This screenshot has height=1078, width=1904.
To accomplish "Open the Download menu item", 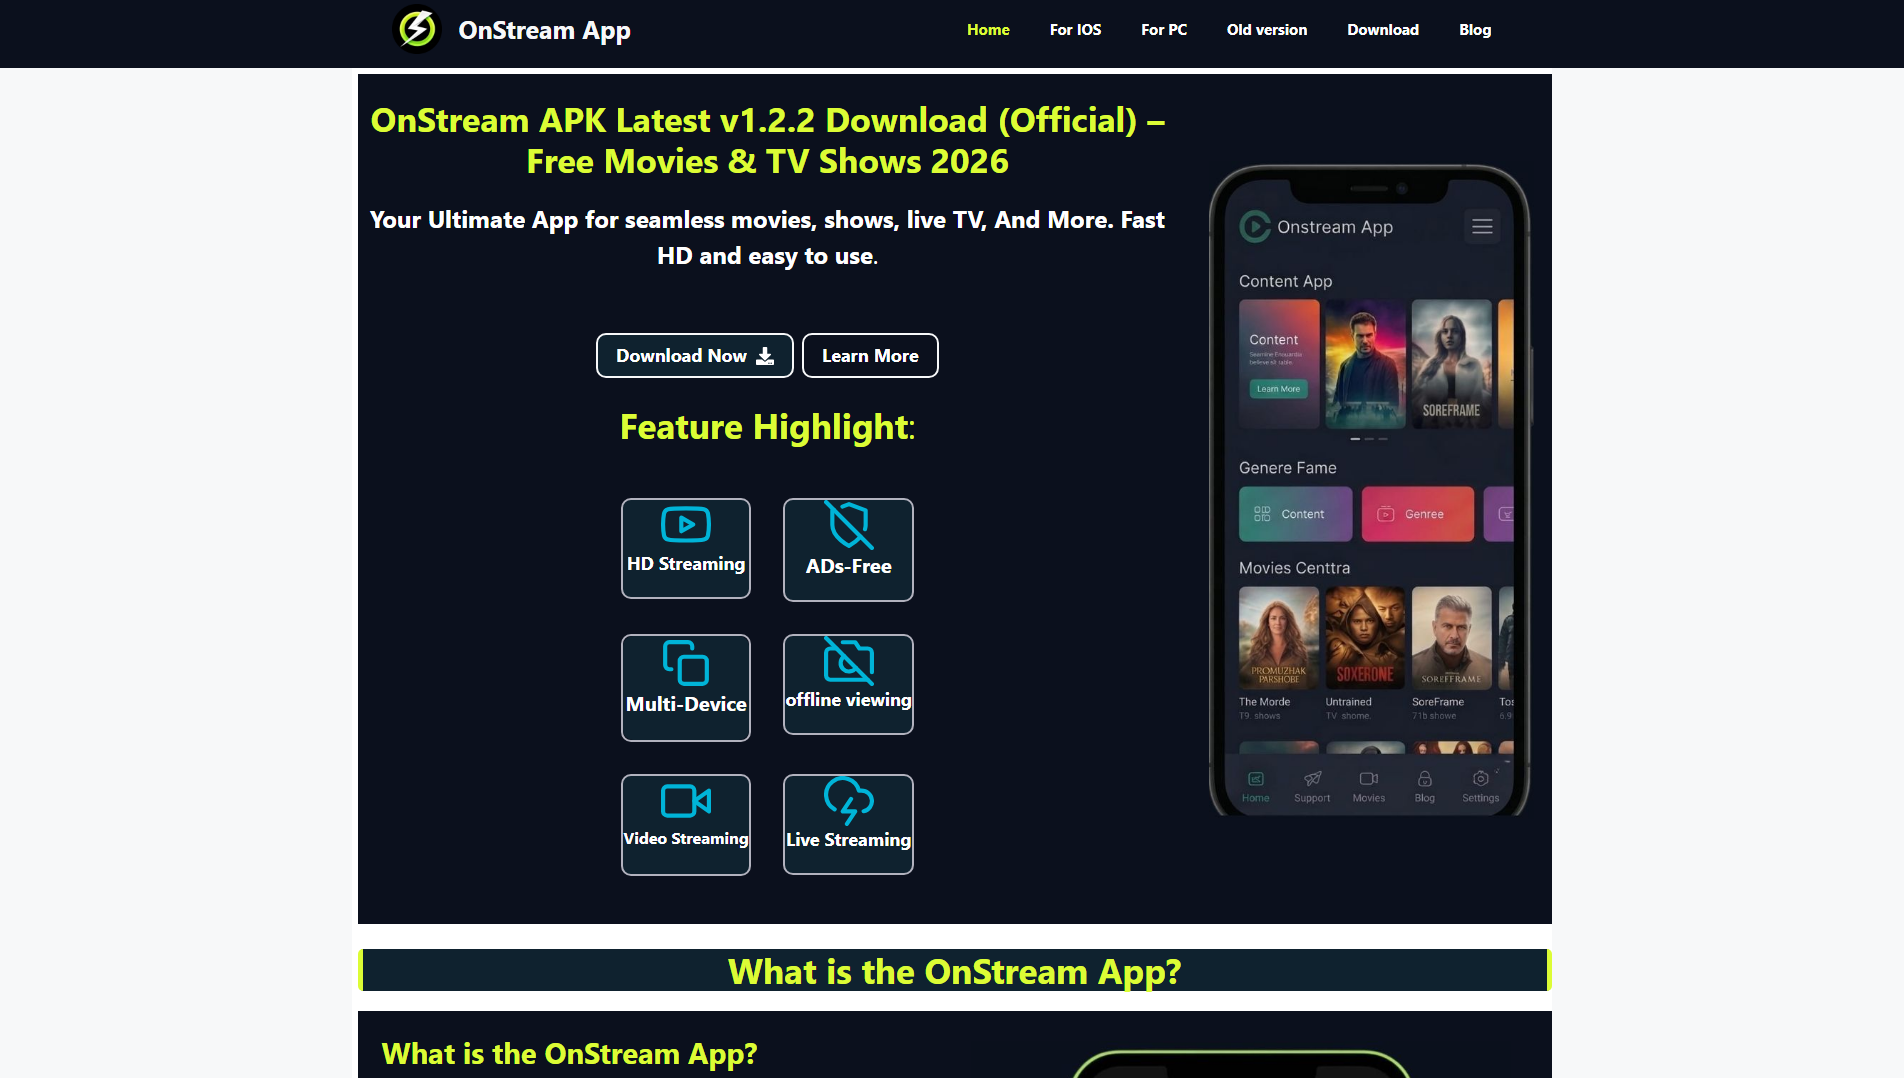I will pyautogui.click(x=1383, y=30).
